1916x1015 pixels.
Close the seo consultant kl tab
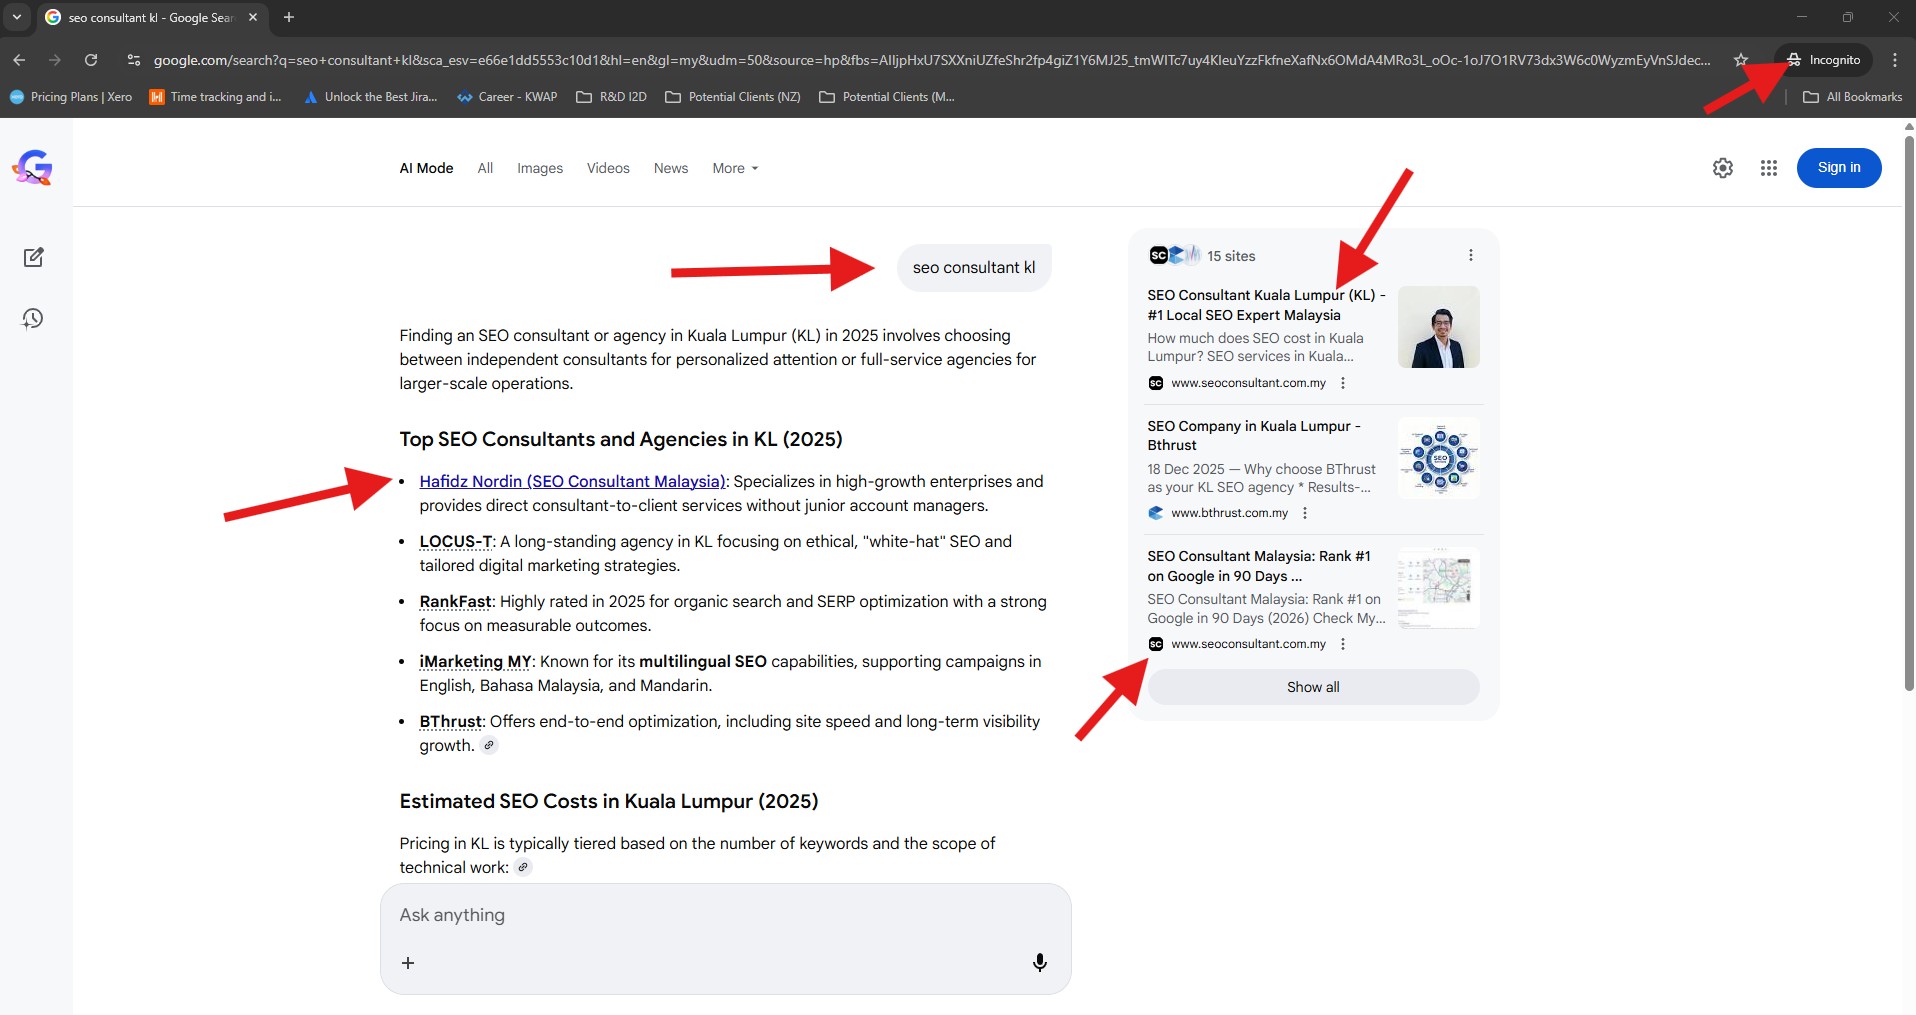coord(253,17)
